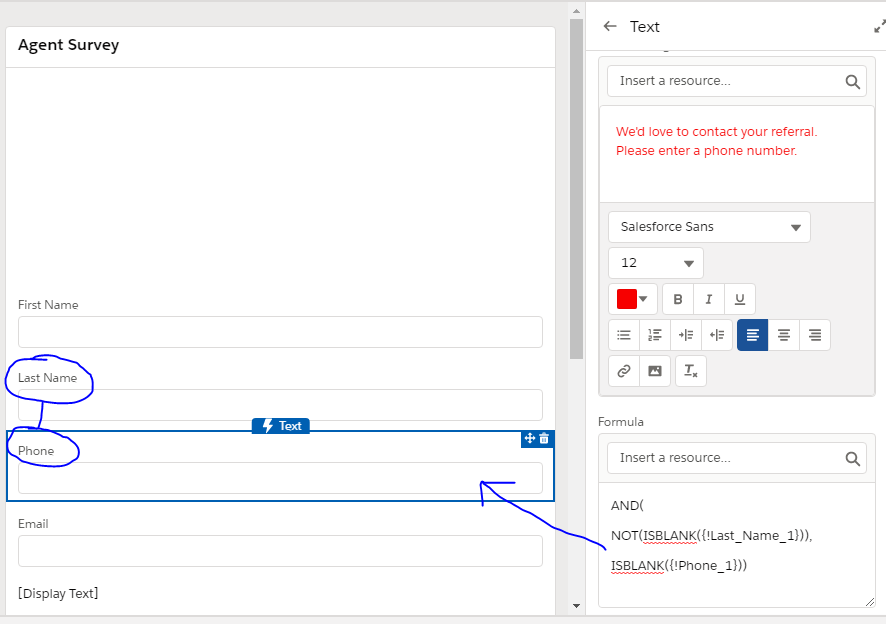The width and height of the screenshot is (886, 624).
Task: Center-align the error message text
Action: [784, 335]
